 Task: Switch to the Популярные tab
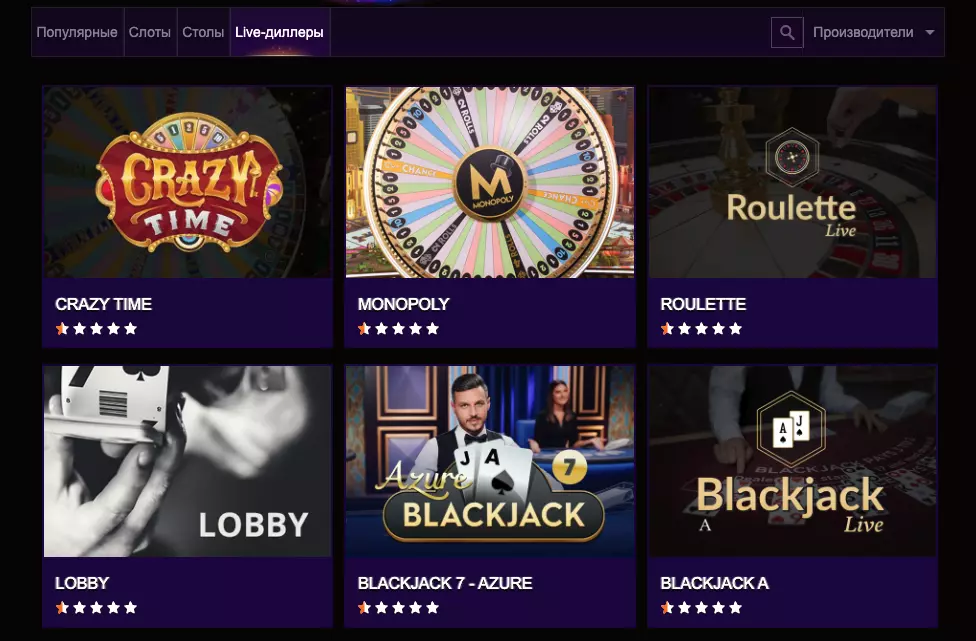coord(77,33)
